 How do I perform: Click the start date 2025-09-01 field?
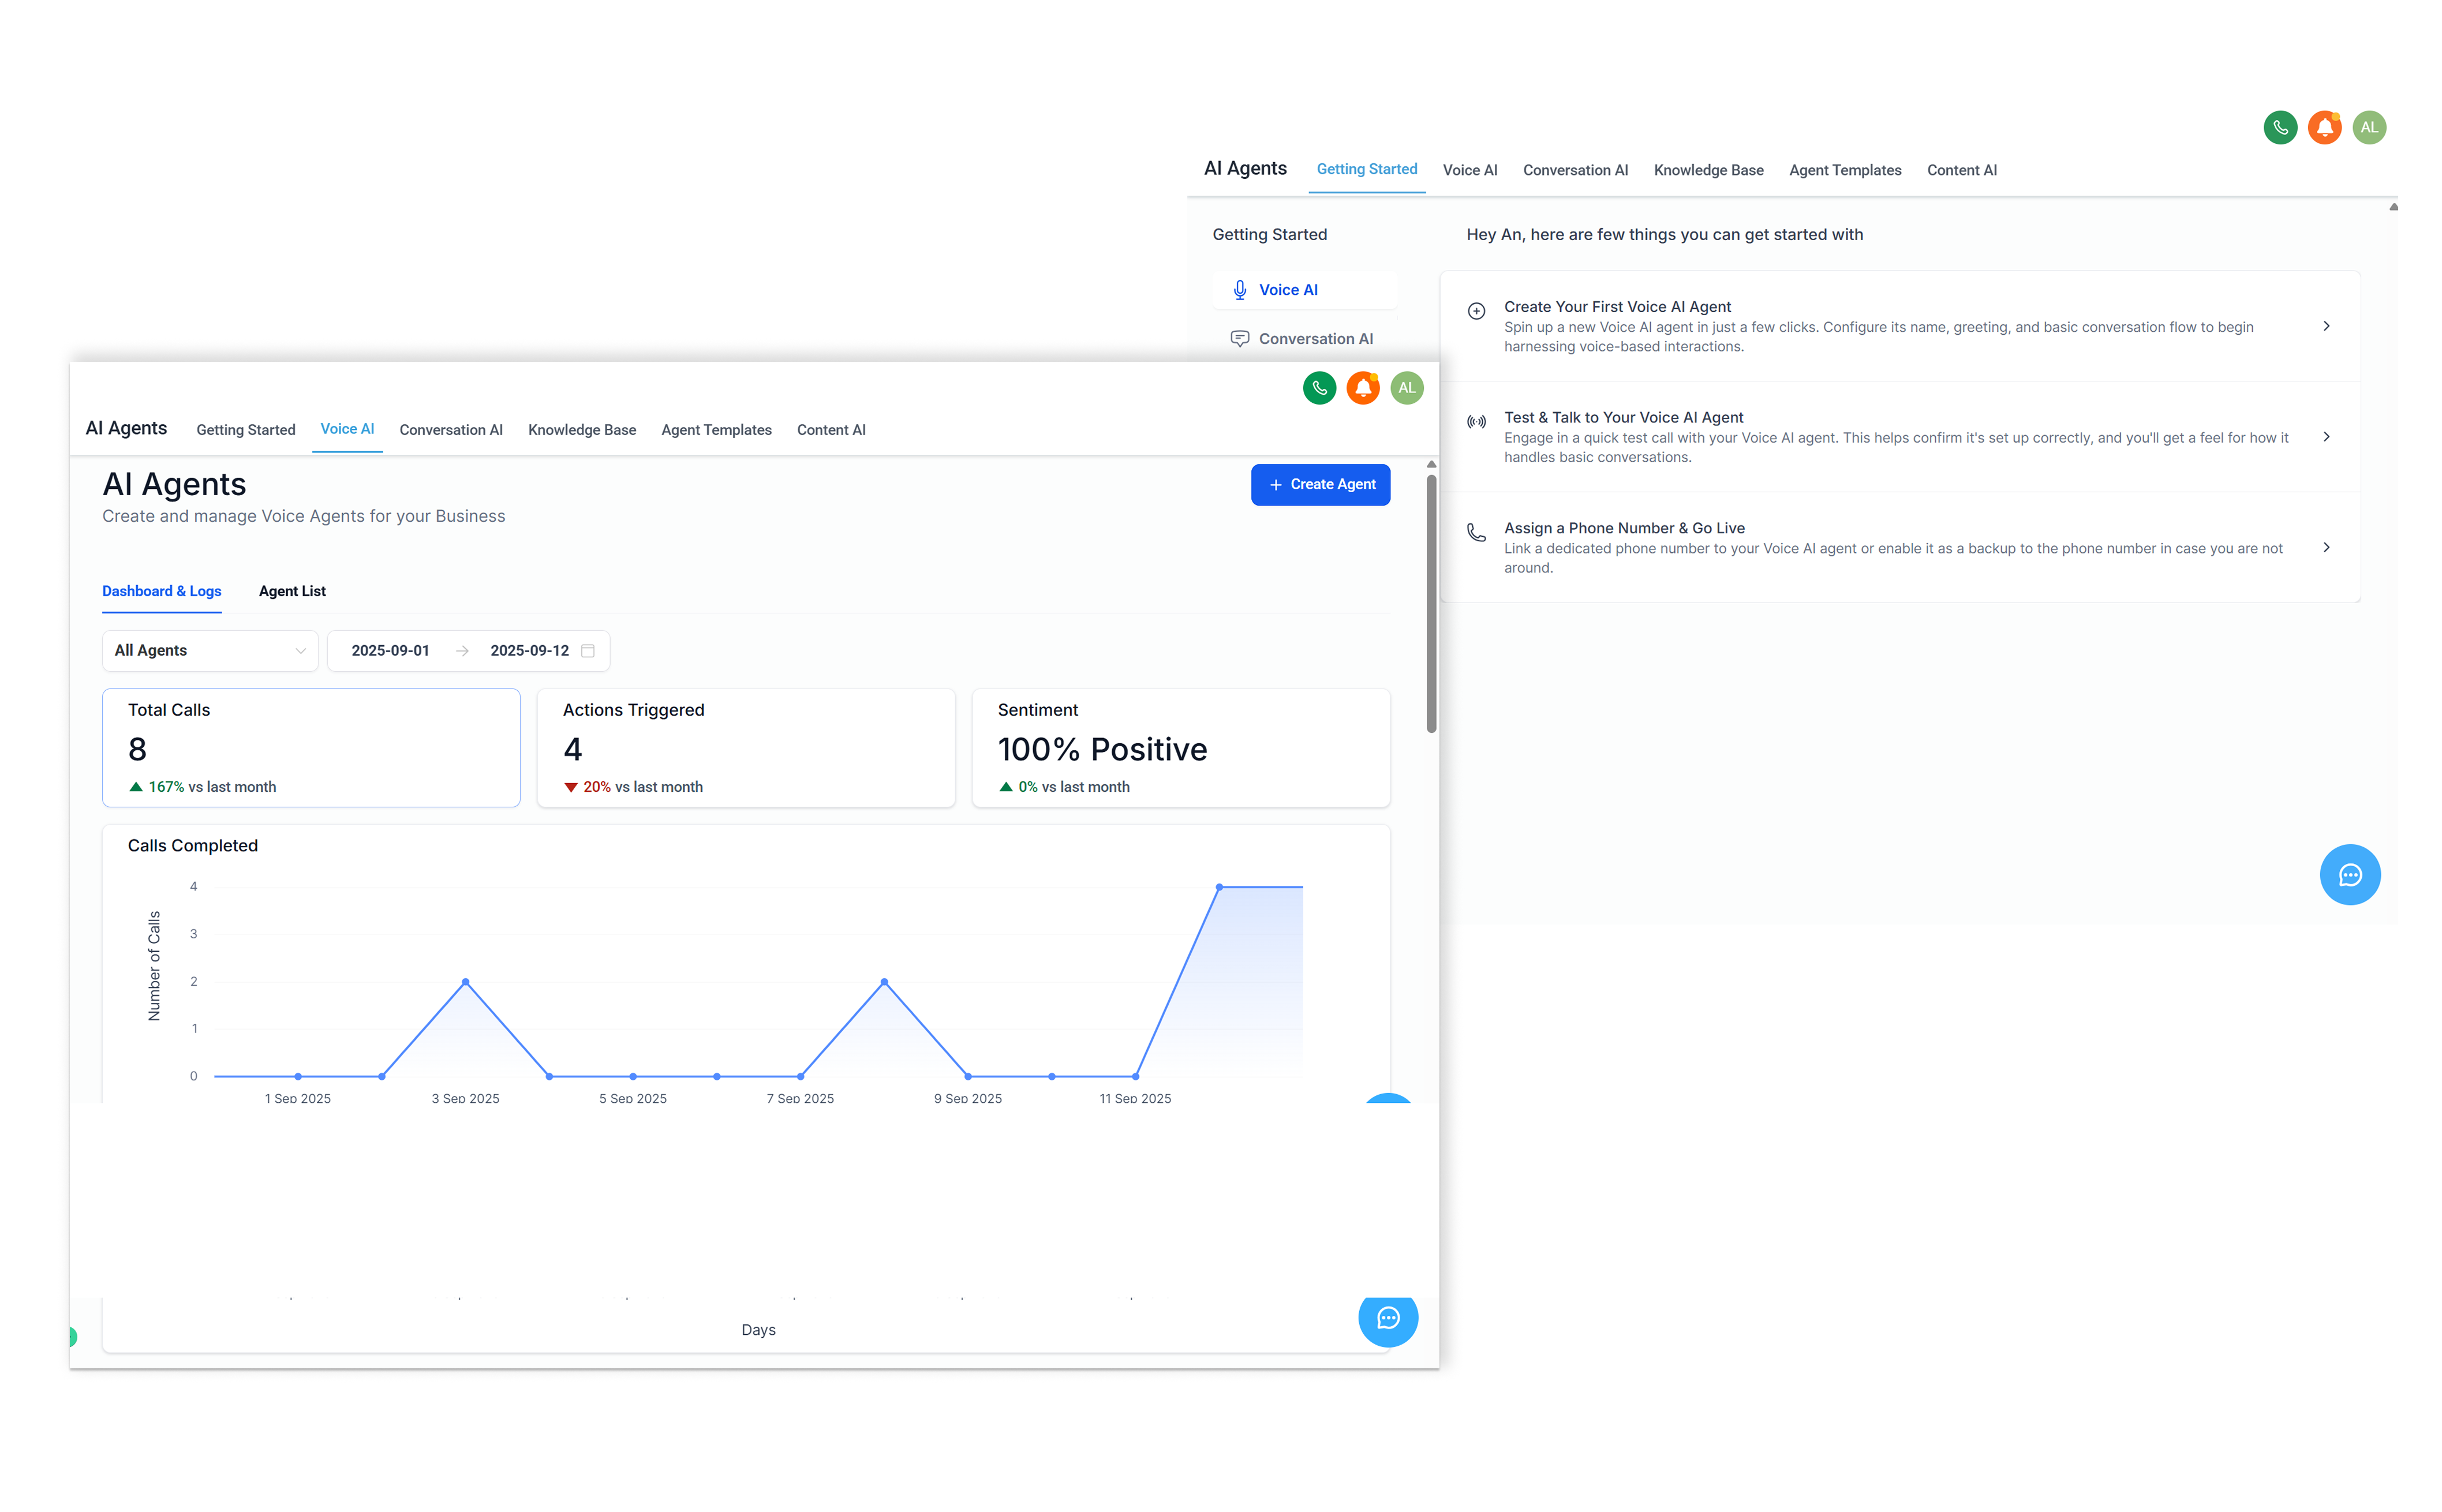[x=390, y=651]
